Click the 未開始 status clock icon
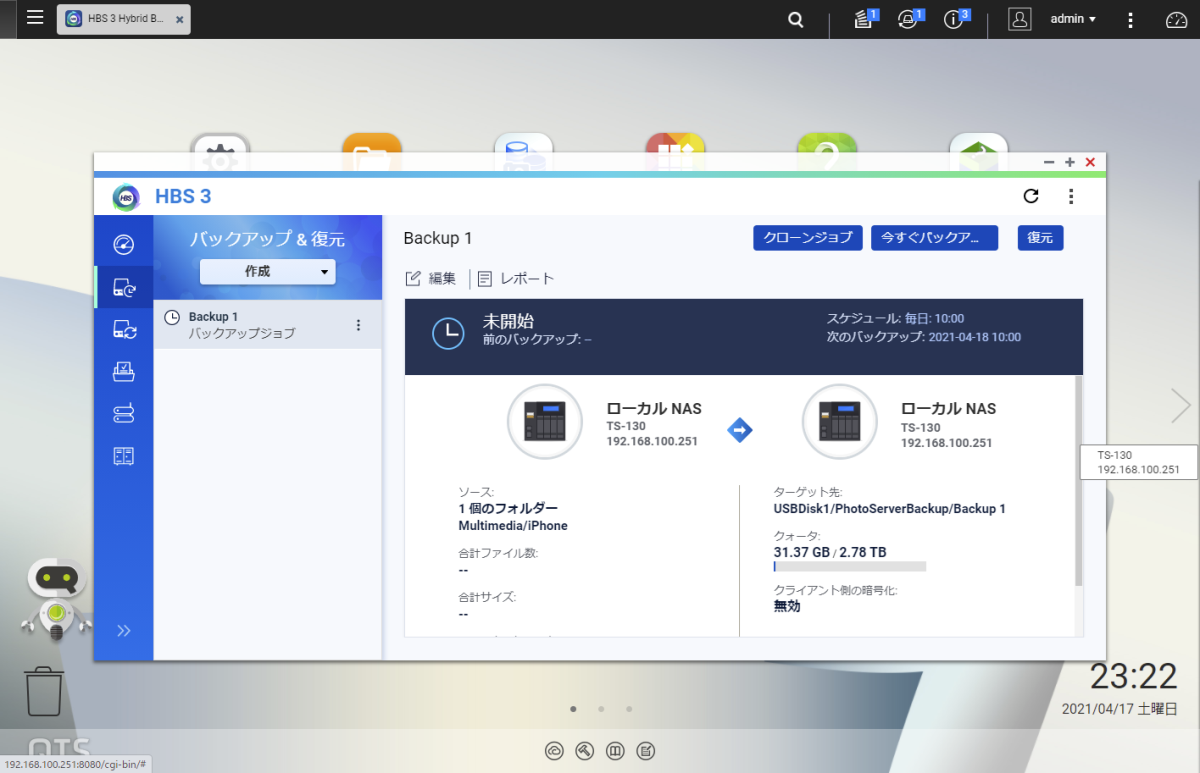The image size is (1200, 773). coord(448,333)
